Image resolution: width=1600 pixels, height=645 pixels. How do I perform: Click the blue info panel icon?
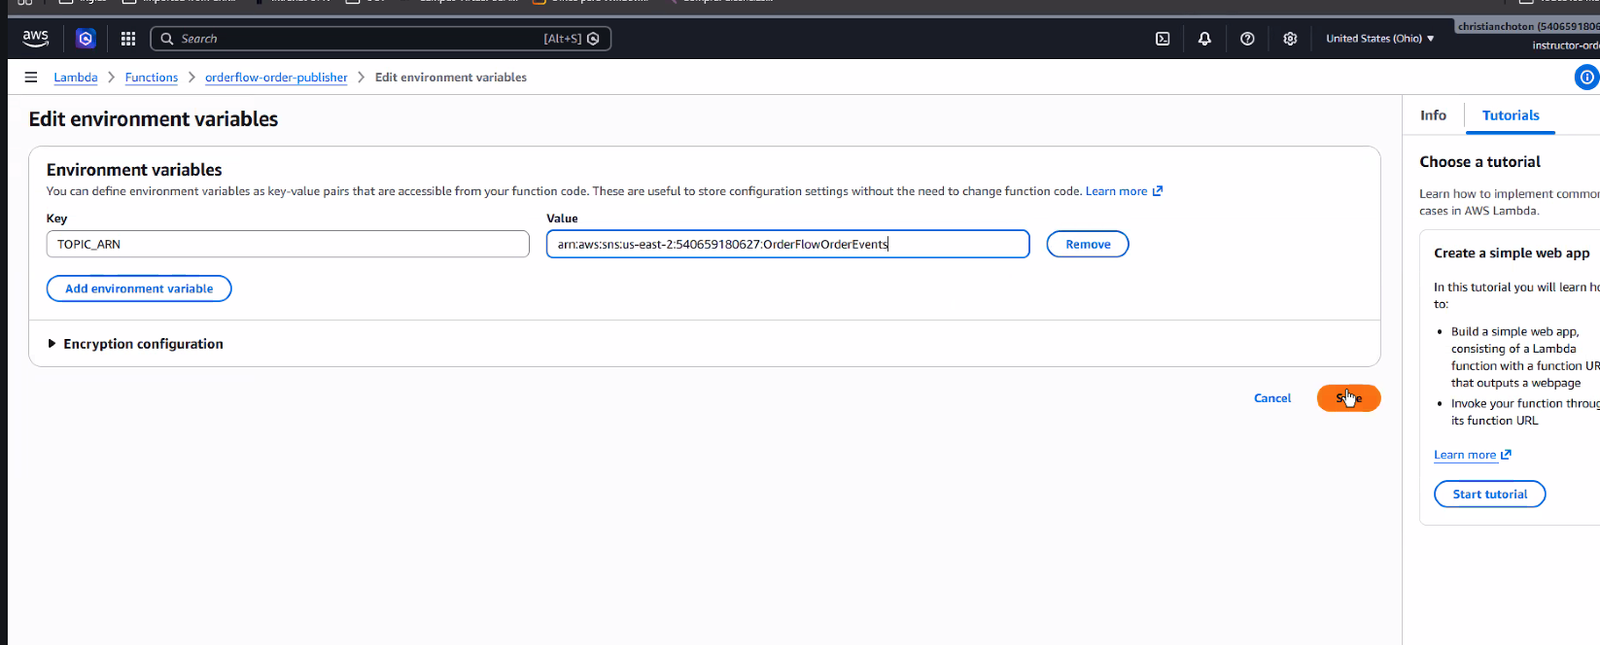click(x=1587, y=77)
